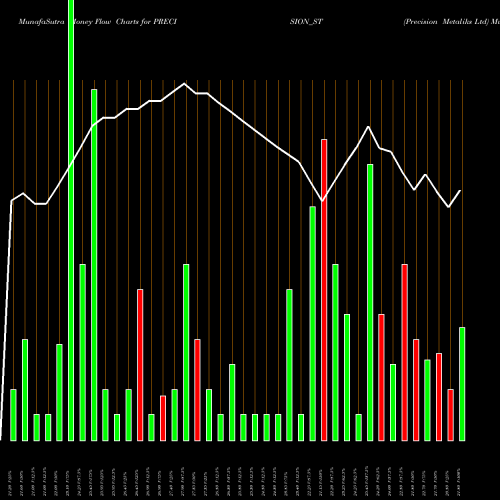500x500 pixels.
Task: Click the '(Precision Metaliks Ltd)' title text
Action: pyautogui.click(x=446, y=22)
